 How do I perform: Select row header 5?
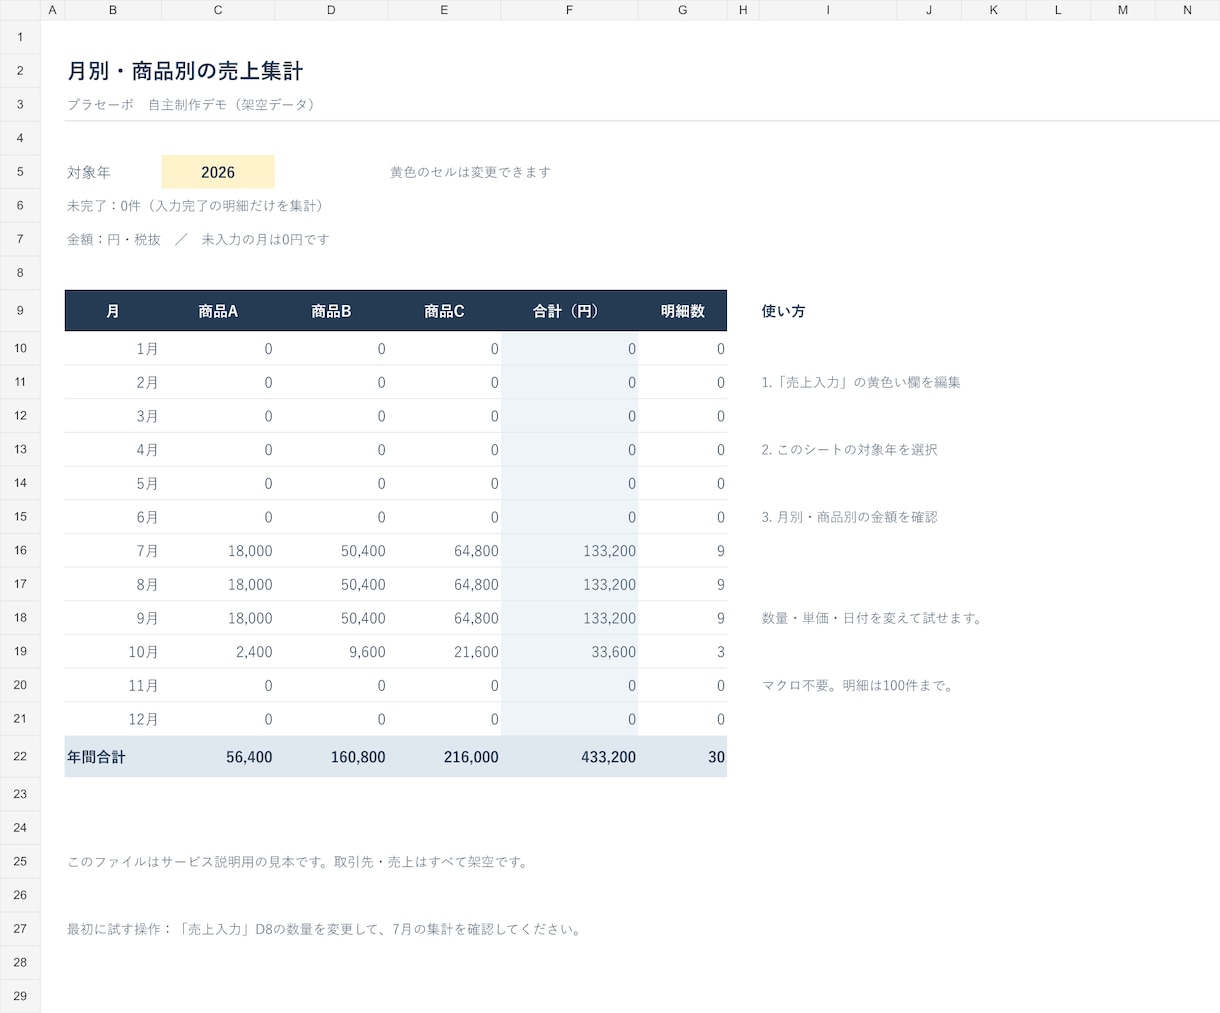pyautogui.click(x=20, y=172)
